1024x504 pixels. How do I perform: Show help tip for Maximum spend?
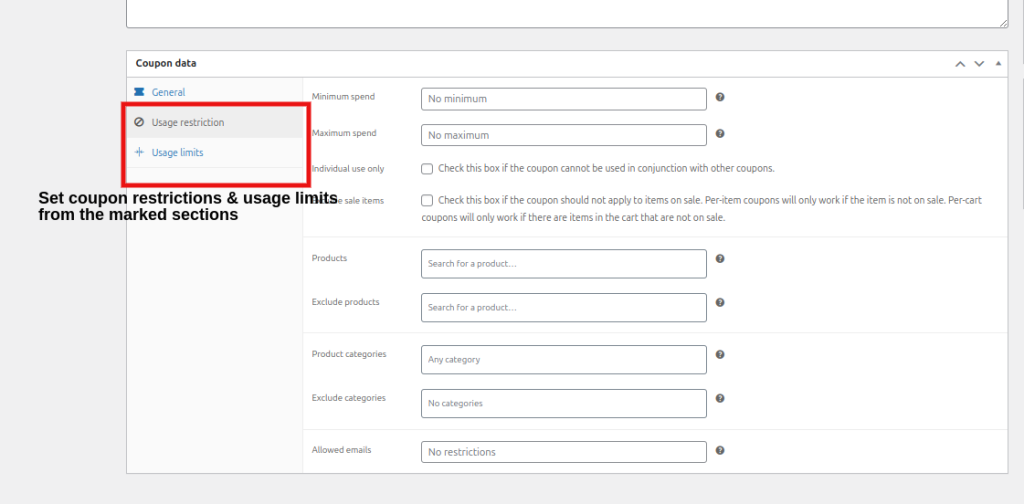[x=720, y=134]
